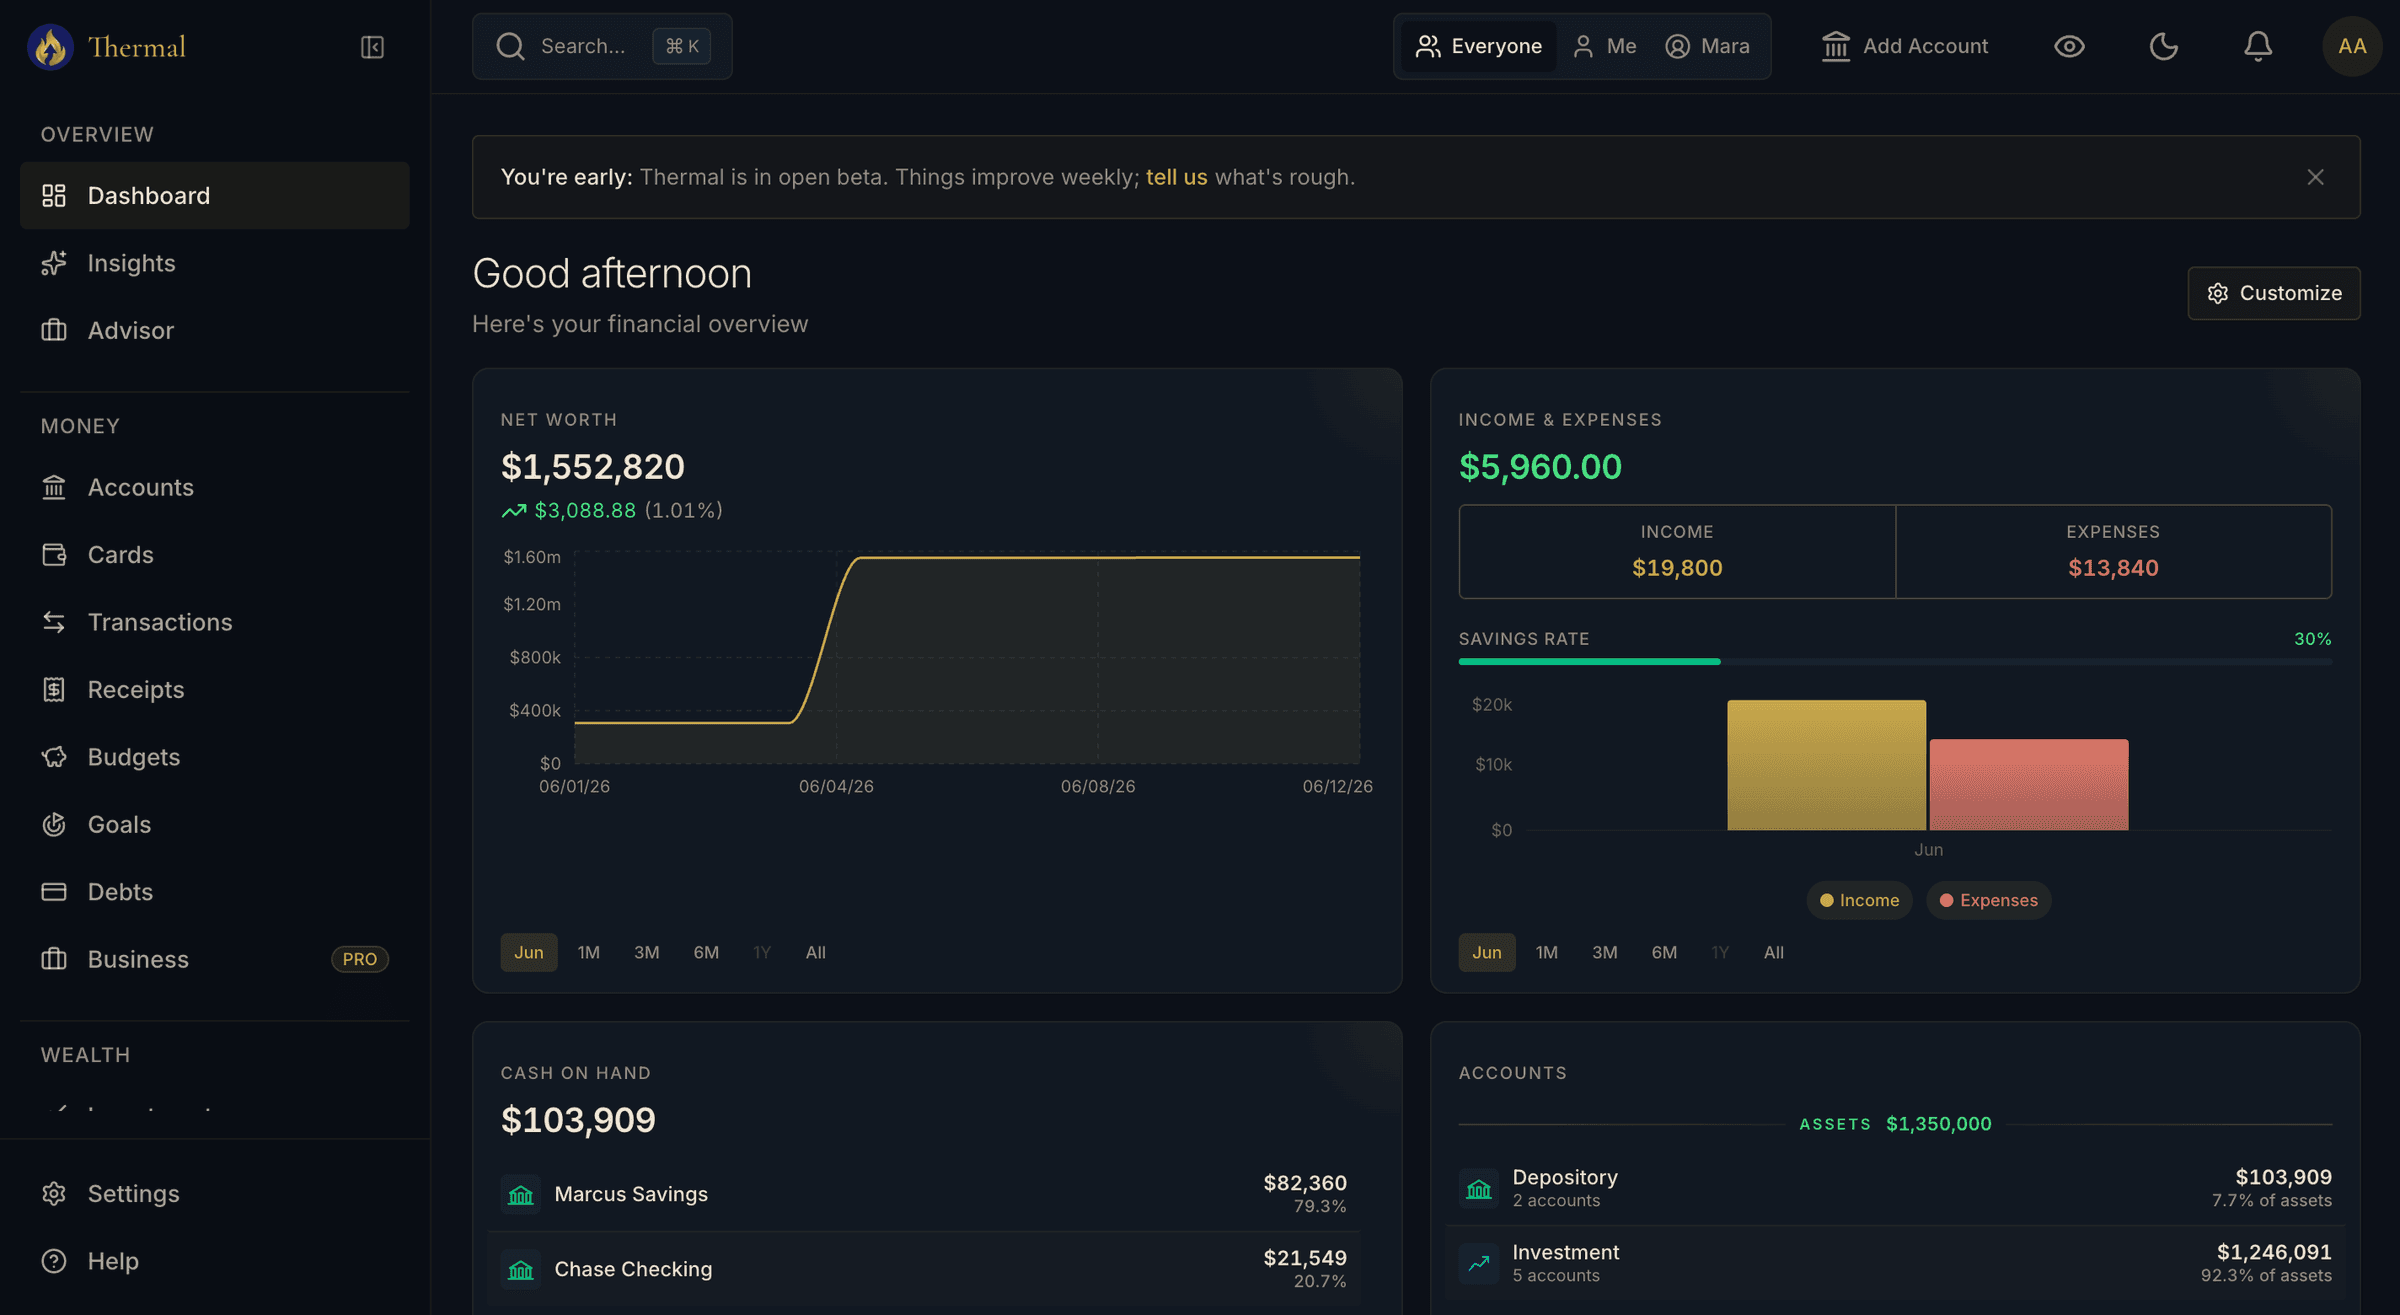2400x1315 pixels.
Task: Toggle the Expenses legend series
Action: coord(1988,900)
